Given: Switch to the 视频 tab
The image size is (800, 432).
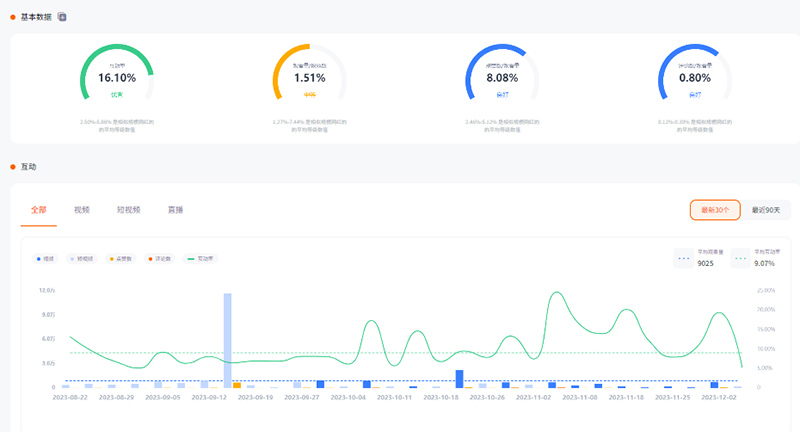Looking at the screenshot, I should point(82,210).
